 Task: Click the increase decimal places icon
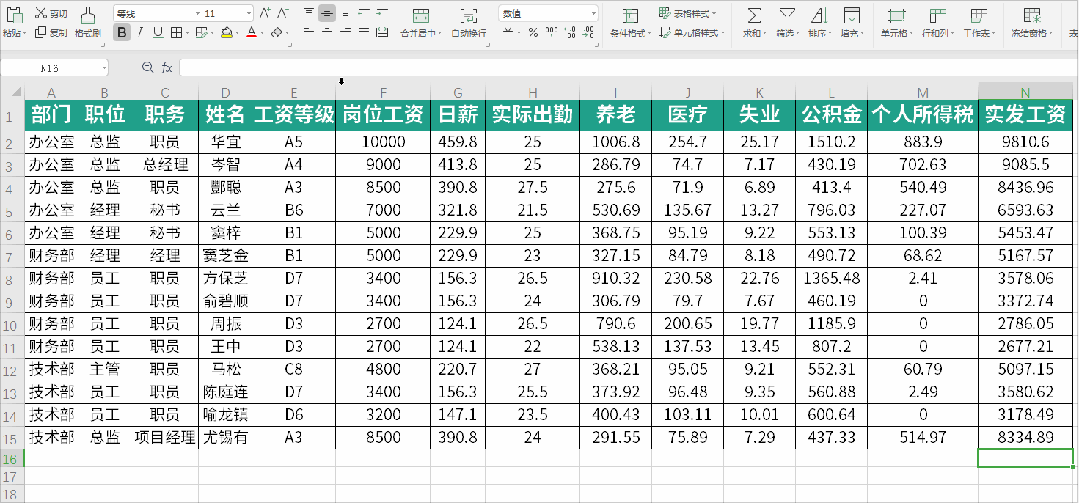(570, 32)
